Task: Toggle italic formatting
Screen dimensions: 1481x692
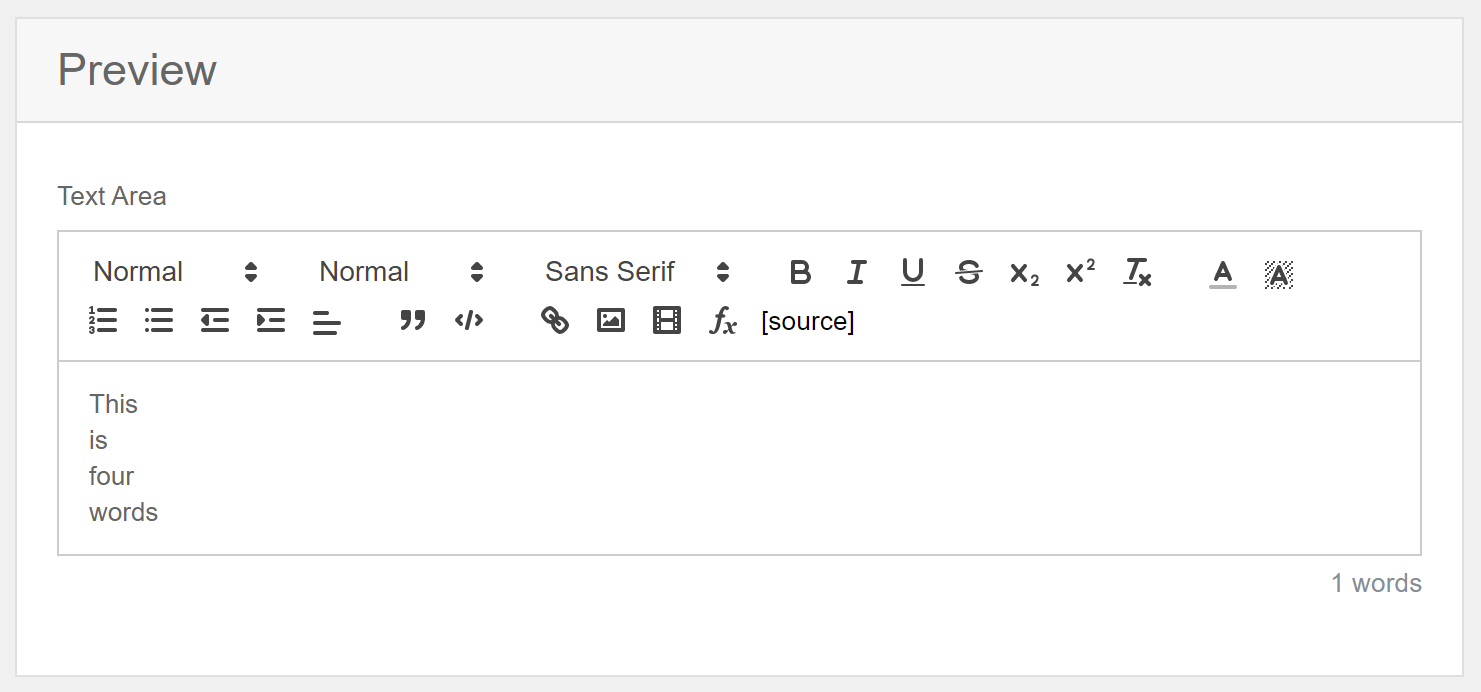Action: pyautogui.click(x=856, y=272)
